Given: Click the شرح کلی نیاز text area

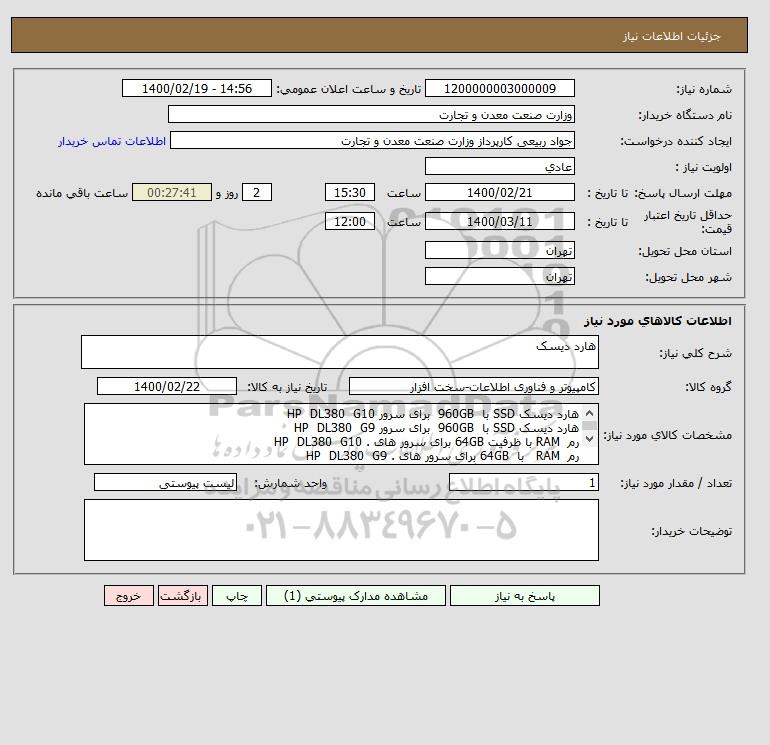Looking at the screenshot, I should [340, 352].
